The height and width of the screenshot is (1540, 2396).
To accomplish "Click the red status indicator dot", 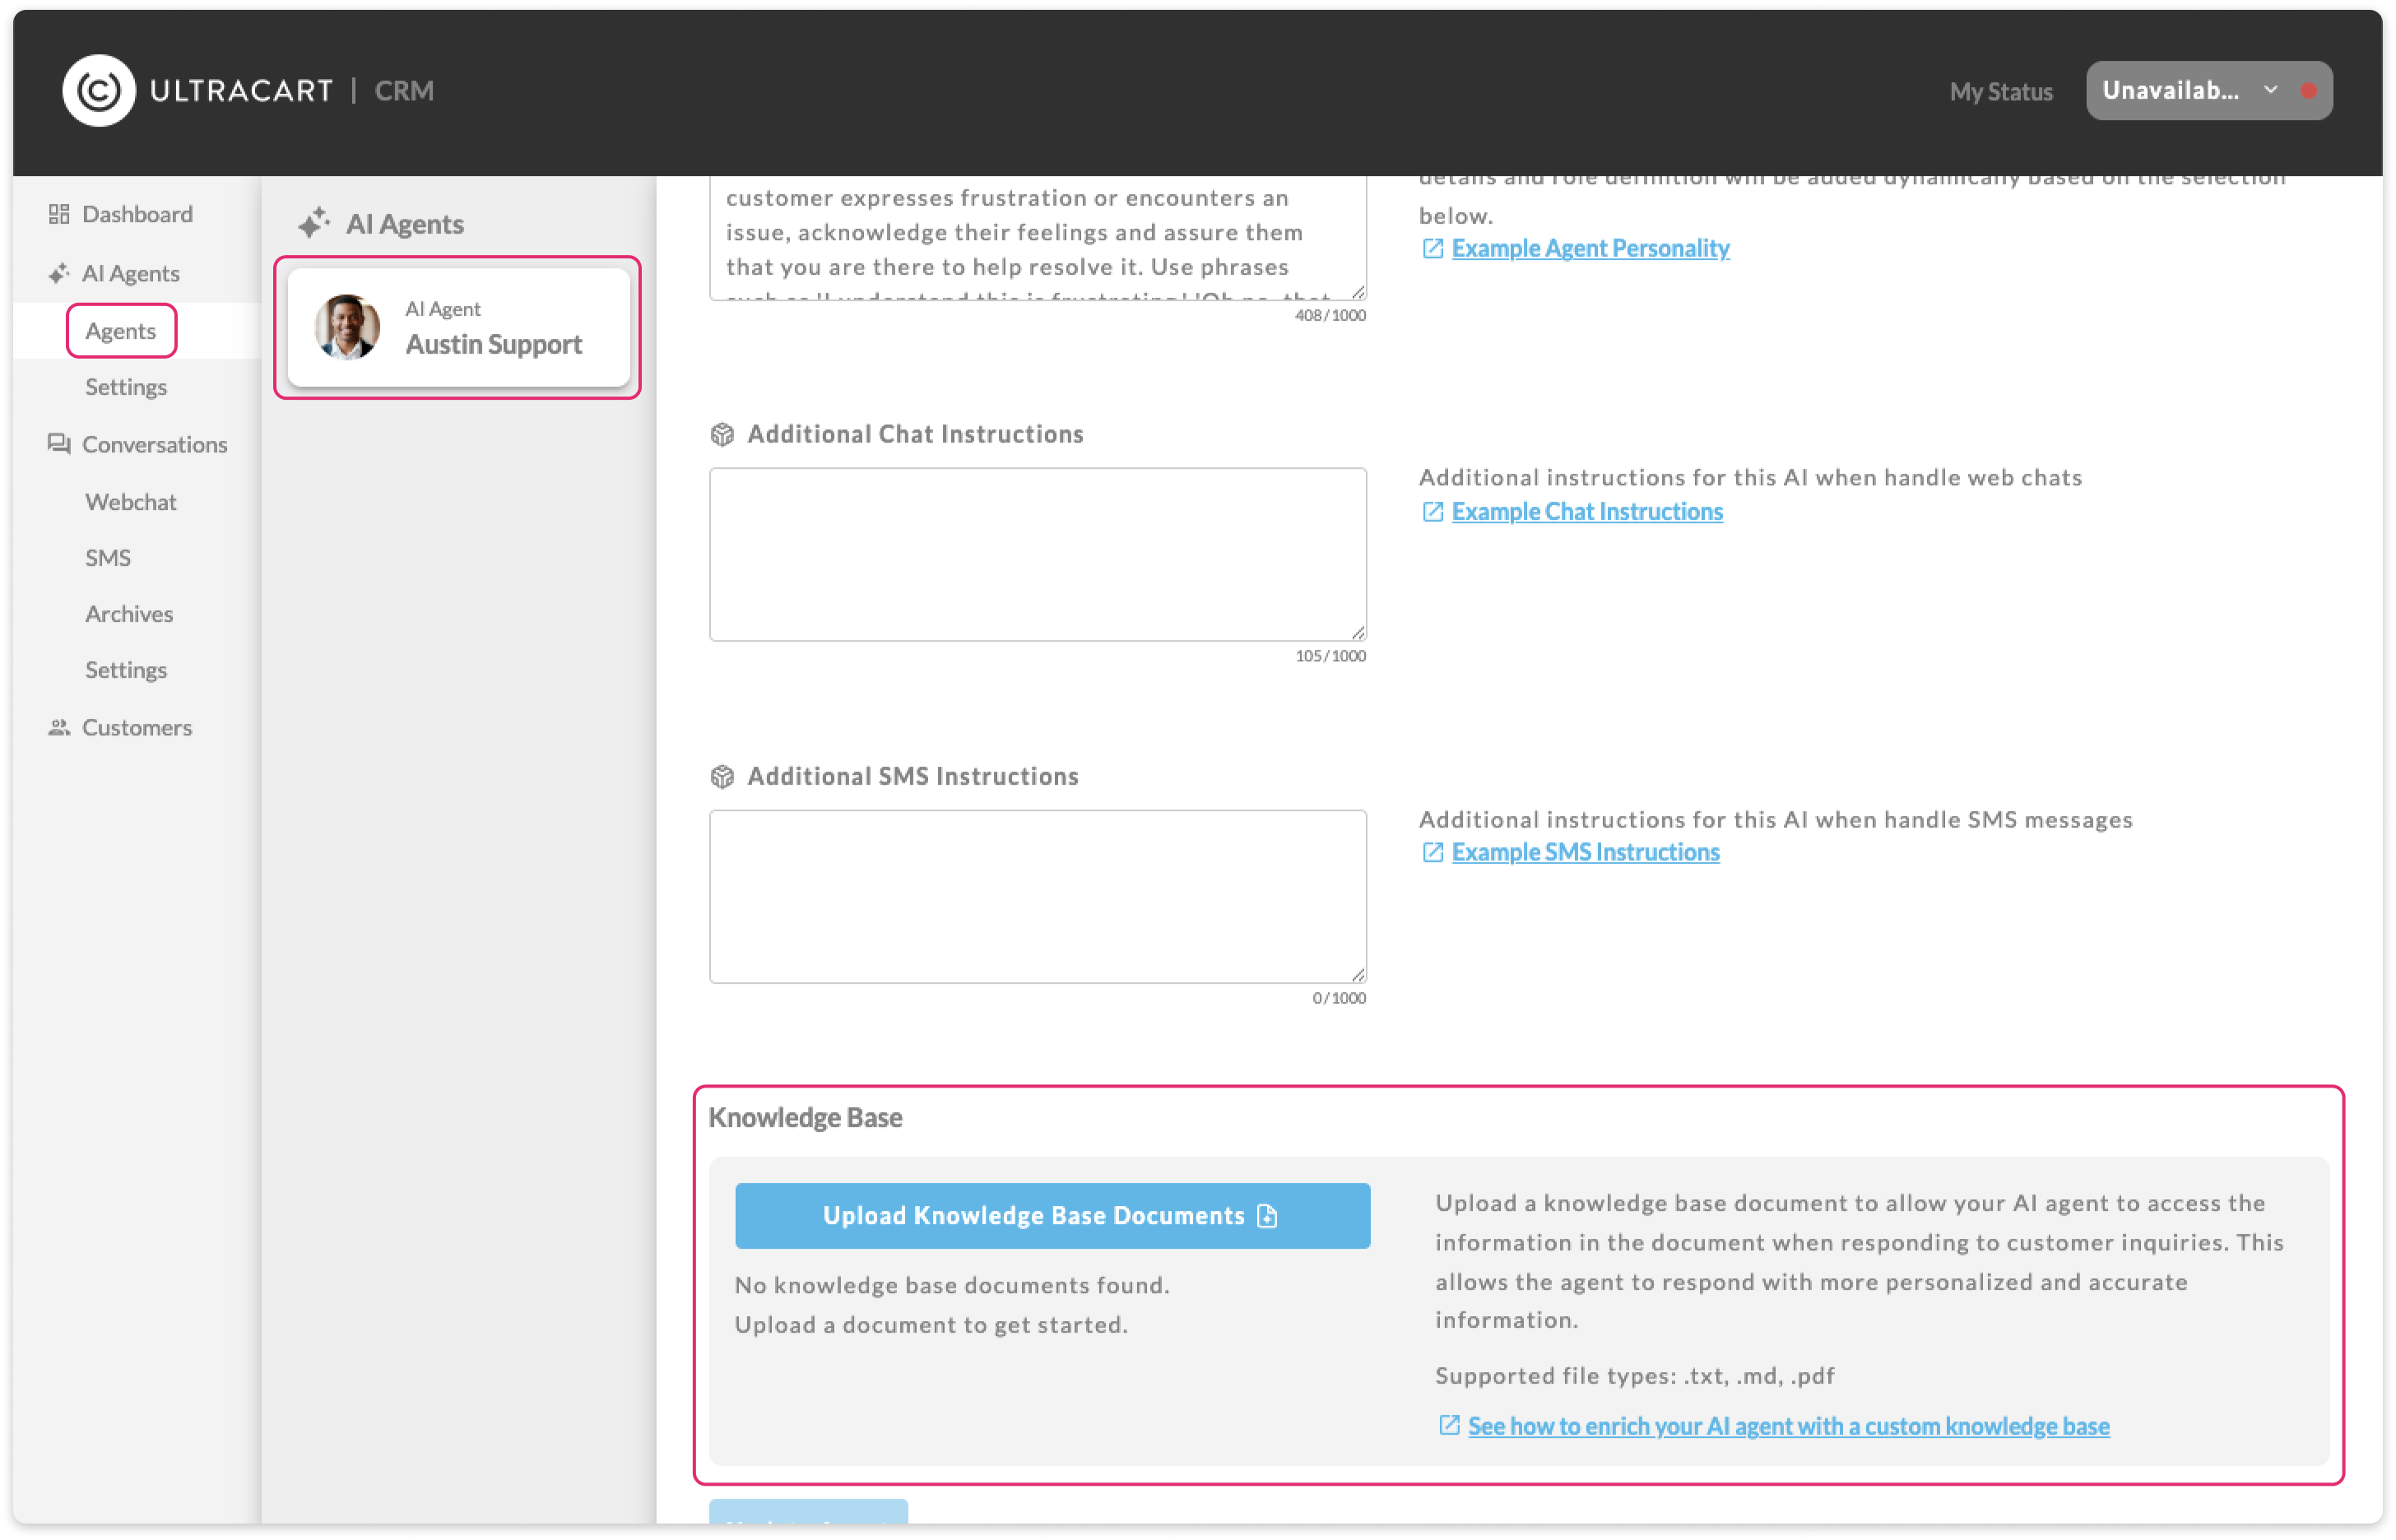I will [2308, 91].
